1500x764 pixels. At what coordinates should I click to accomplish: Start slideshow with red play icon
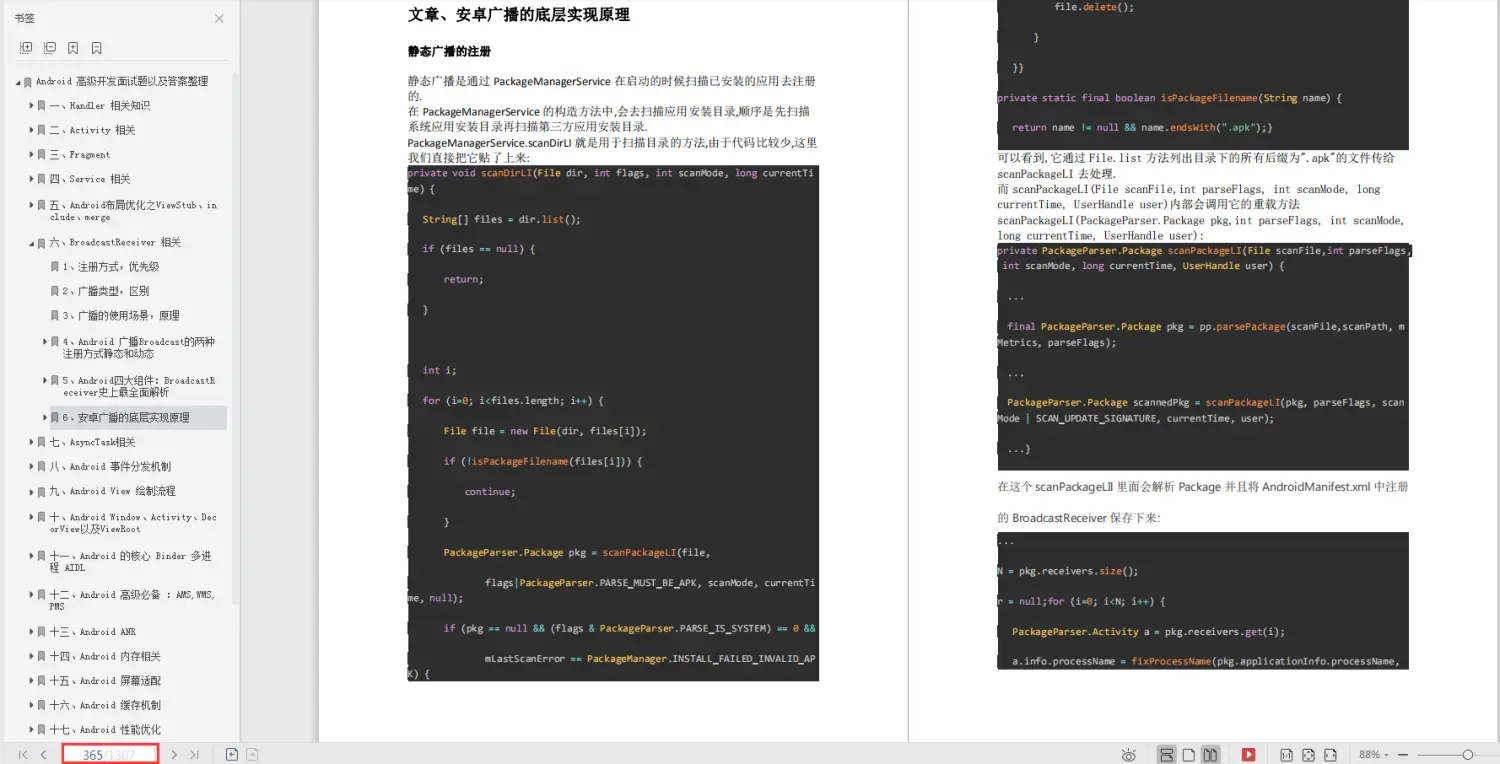click(x=1249, y=755)
